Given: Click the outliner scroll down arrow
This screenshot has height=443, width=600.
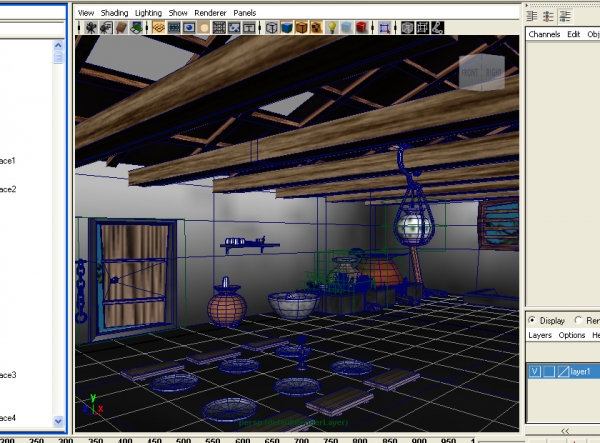Looking at the screenshot, I should 58,421.
